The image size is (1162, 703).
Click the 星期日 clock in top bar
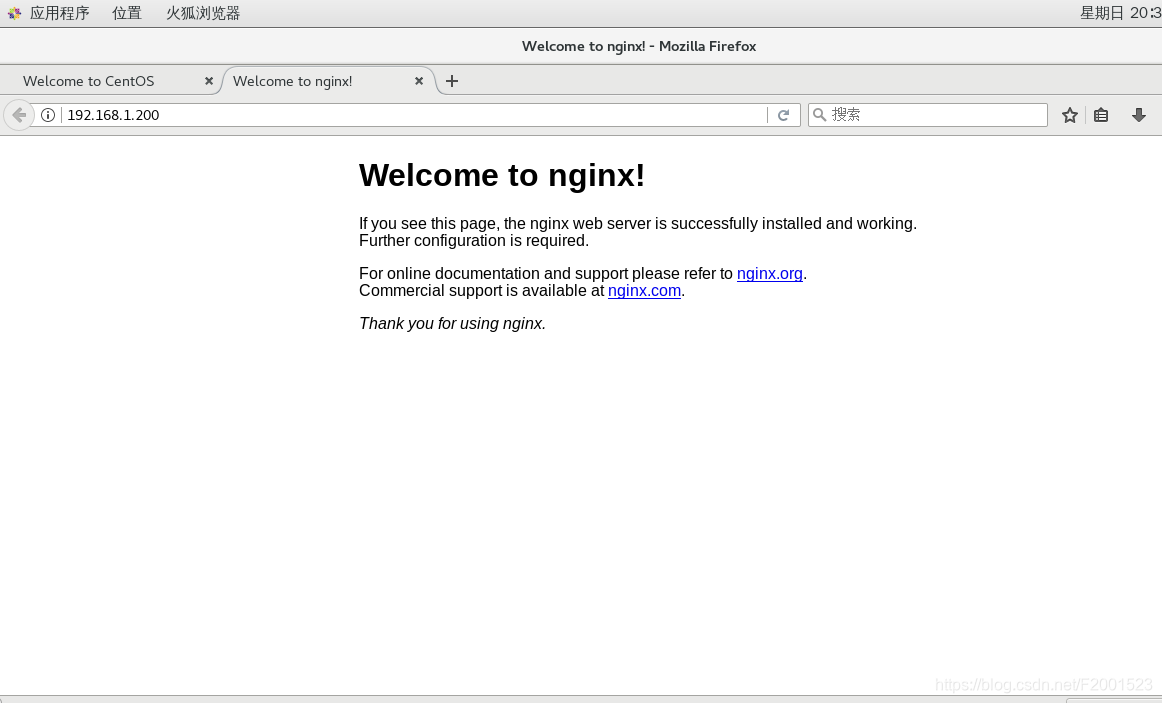[x=1120, y=13]
